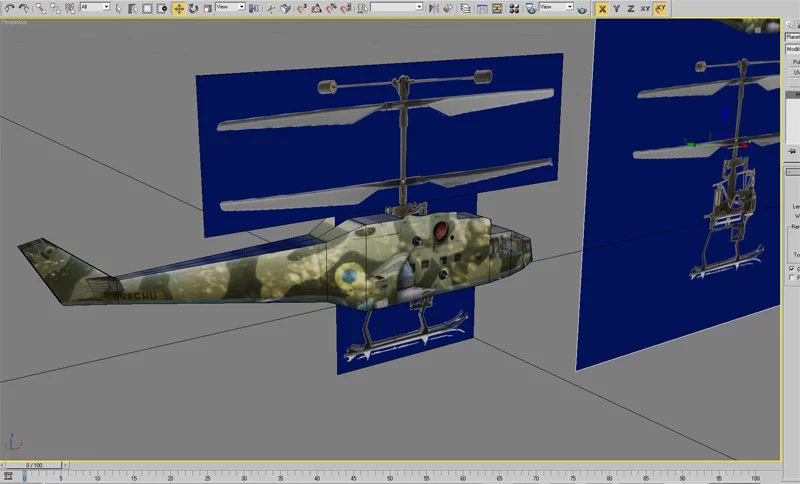Activate the Select and Move tool

click(179, 8)
